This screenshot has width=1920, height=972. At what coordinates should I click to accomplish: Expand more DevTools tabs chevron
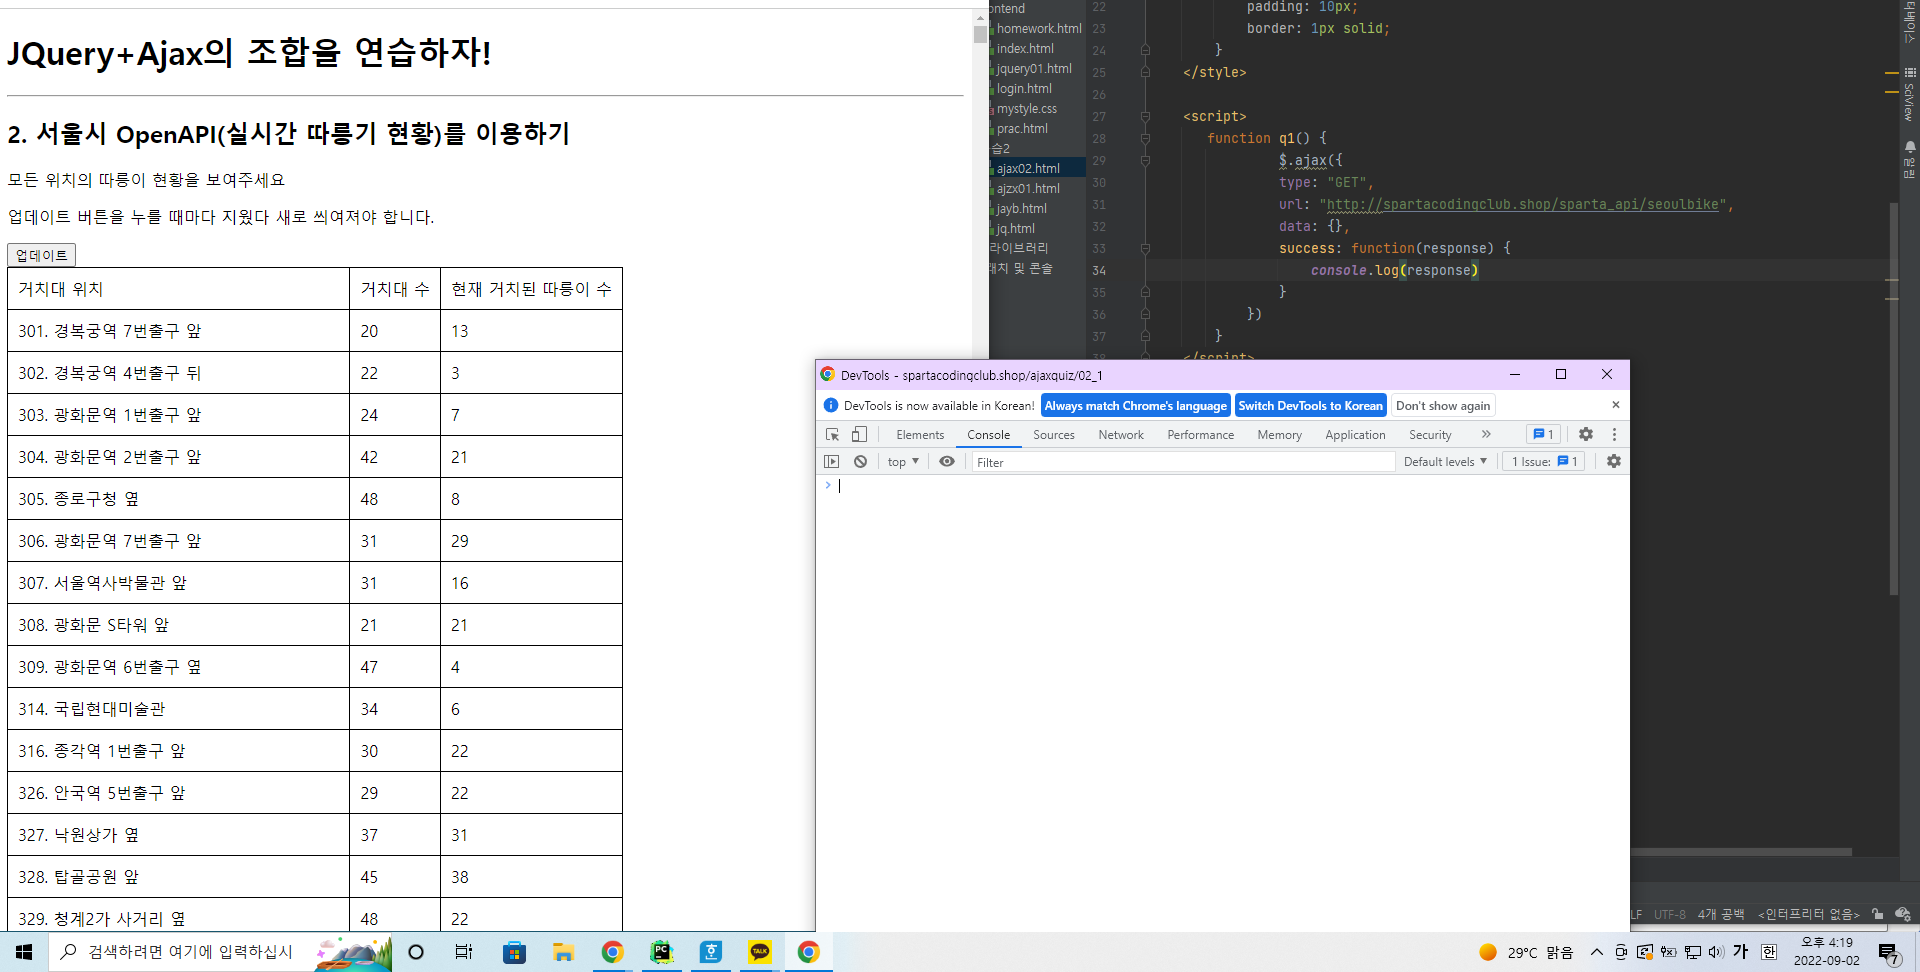pyautogui.click(x=1486, y=434)
